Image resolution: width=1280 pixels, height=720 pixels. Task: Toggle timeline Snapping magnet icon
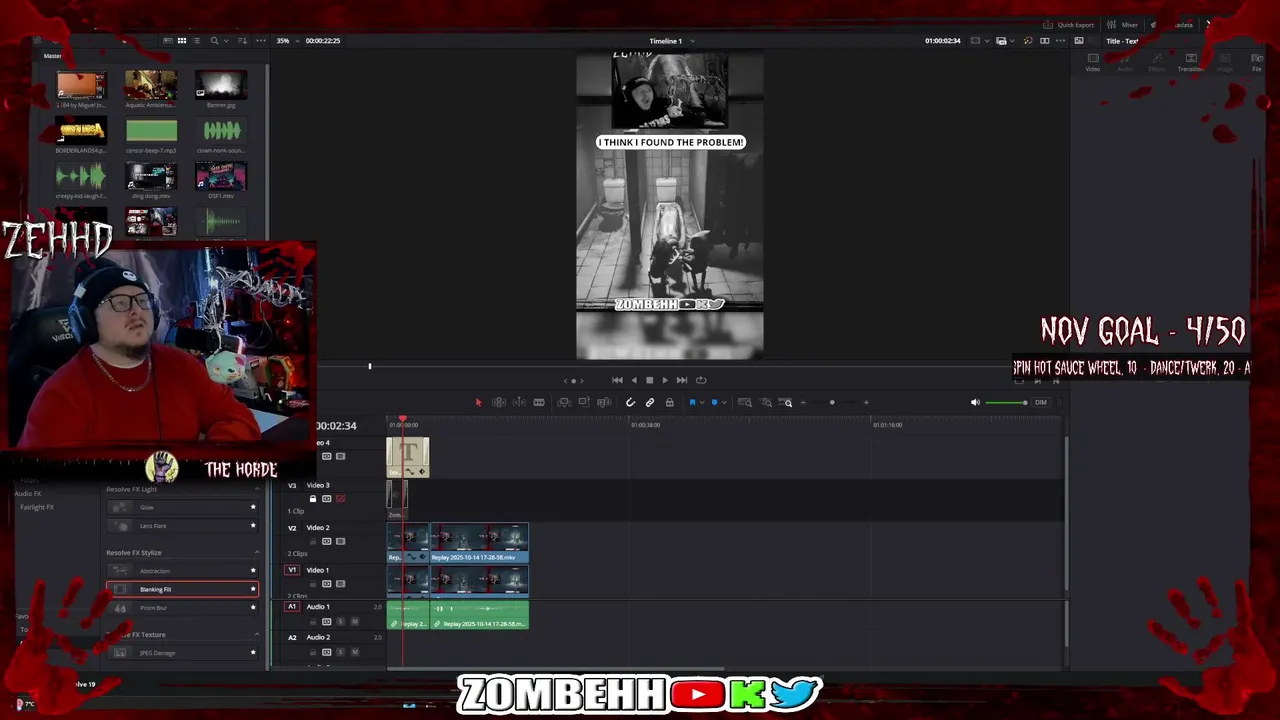click(630, 402)
